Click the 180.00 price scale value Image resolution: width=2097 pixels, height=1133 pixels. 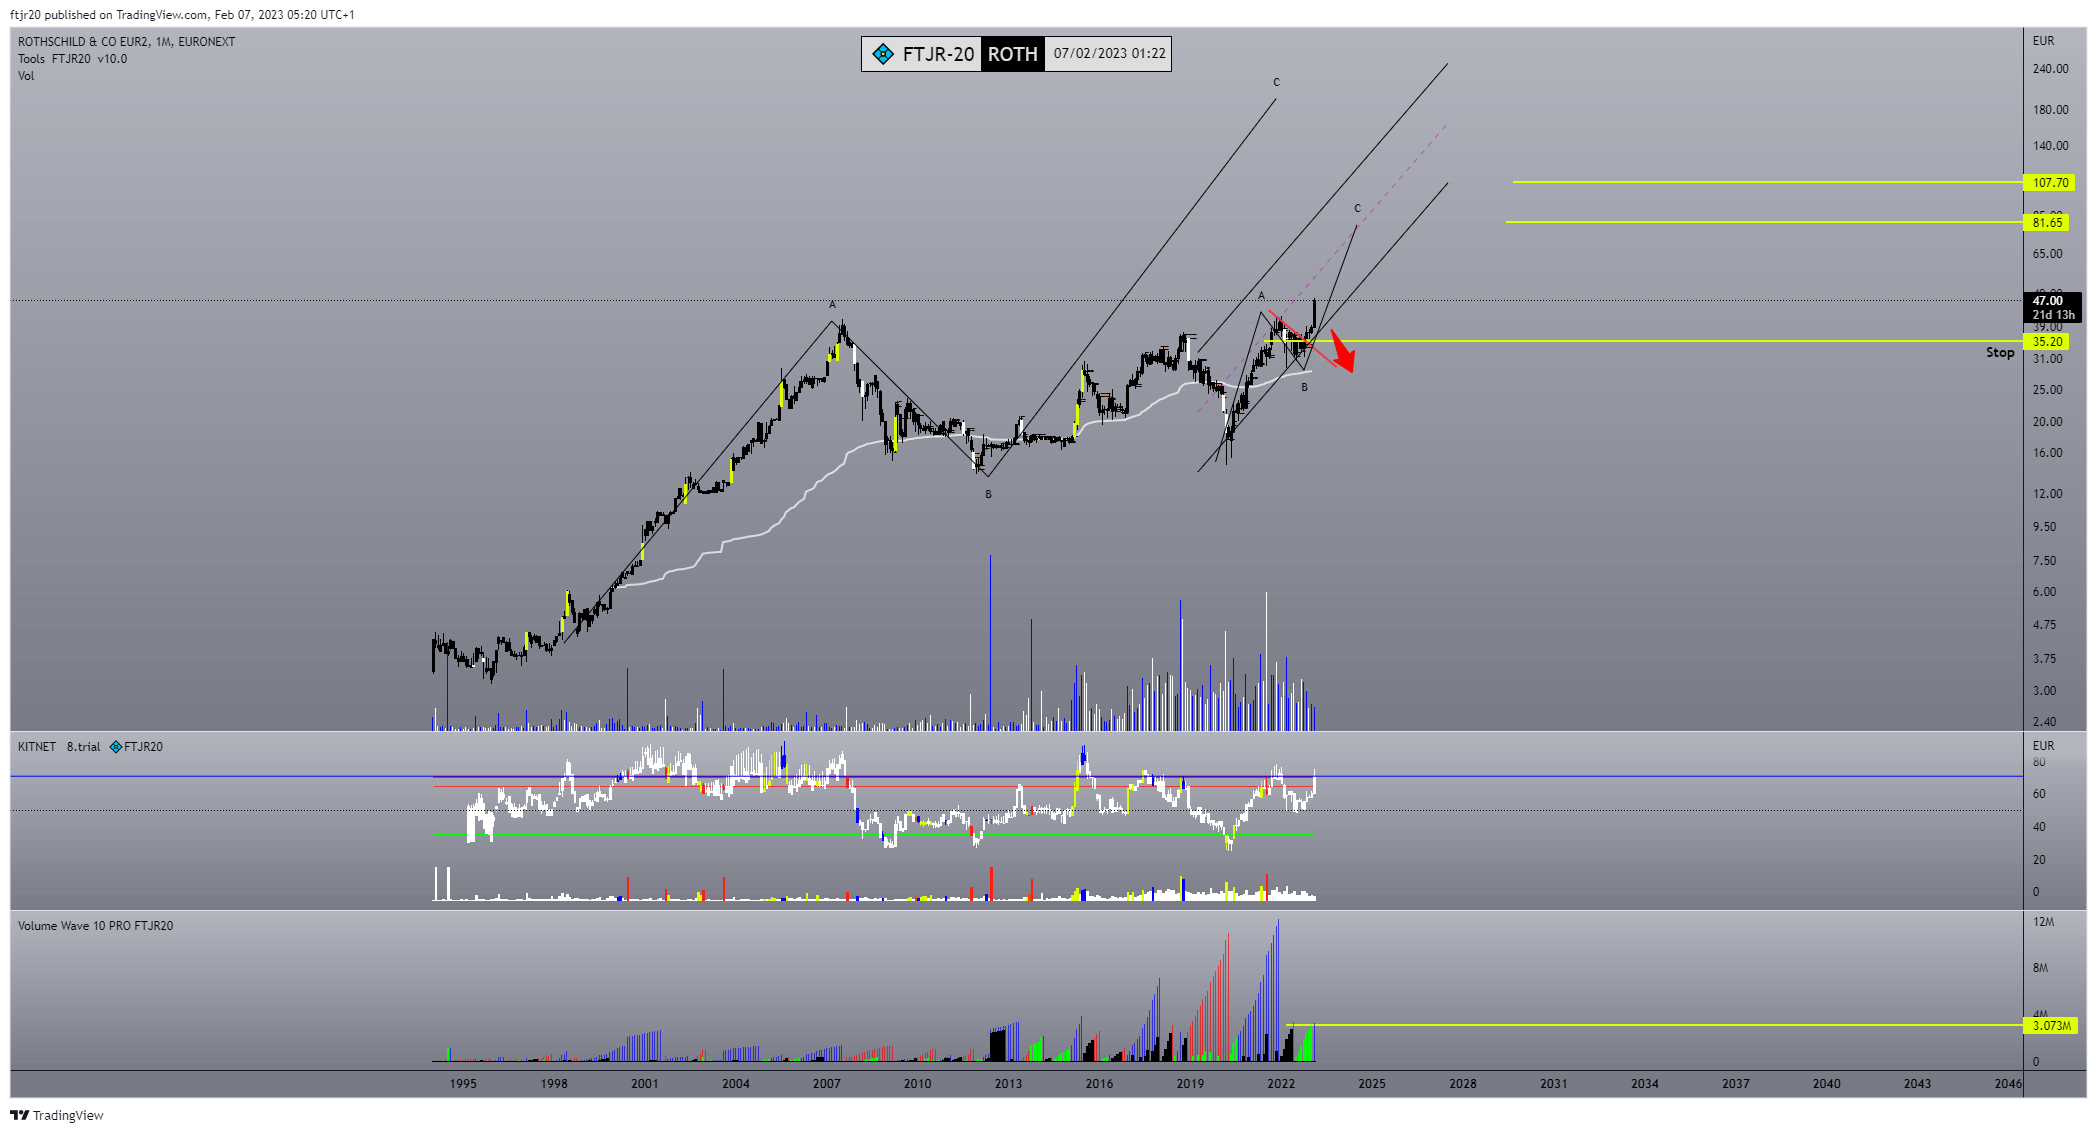click(2050, 110)
